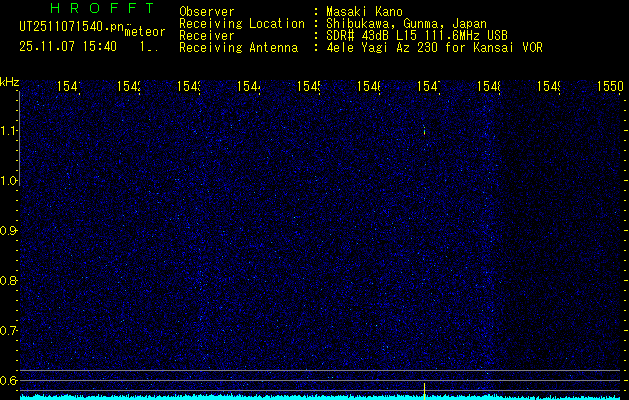Click the Receiving Location label
The image size is (629, 400).
point(242,24)
